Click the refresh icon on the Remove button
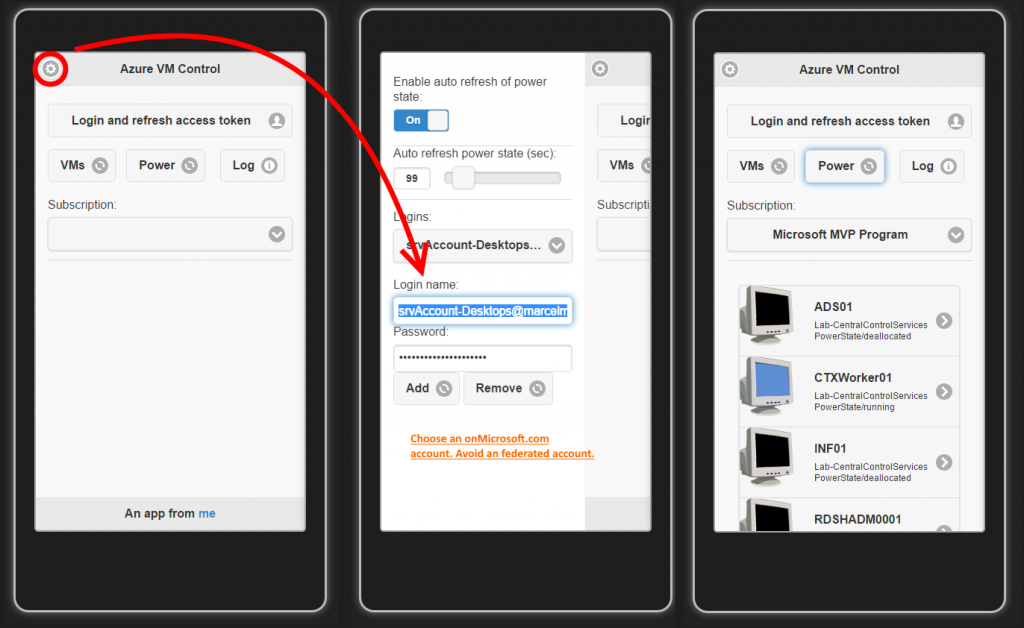1024x628 pixels. click(x=537, y=388)
